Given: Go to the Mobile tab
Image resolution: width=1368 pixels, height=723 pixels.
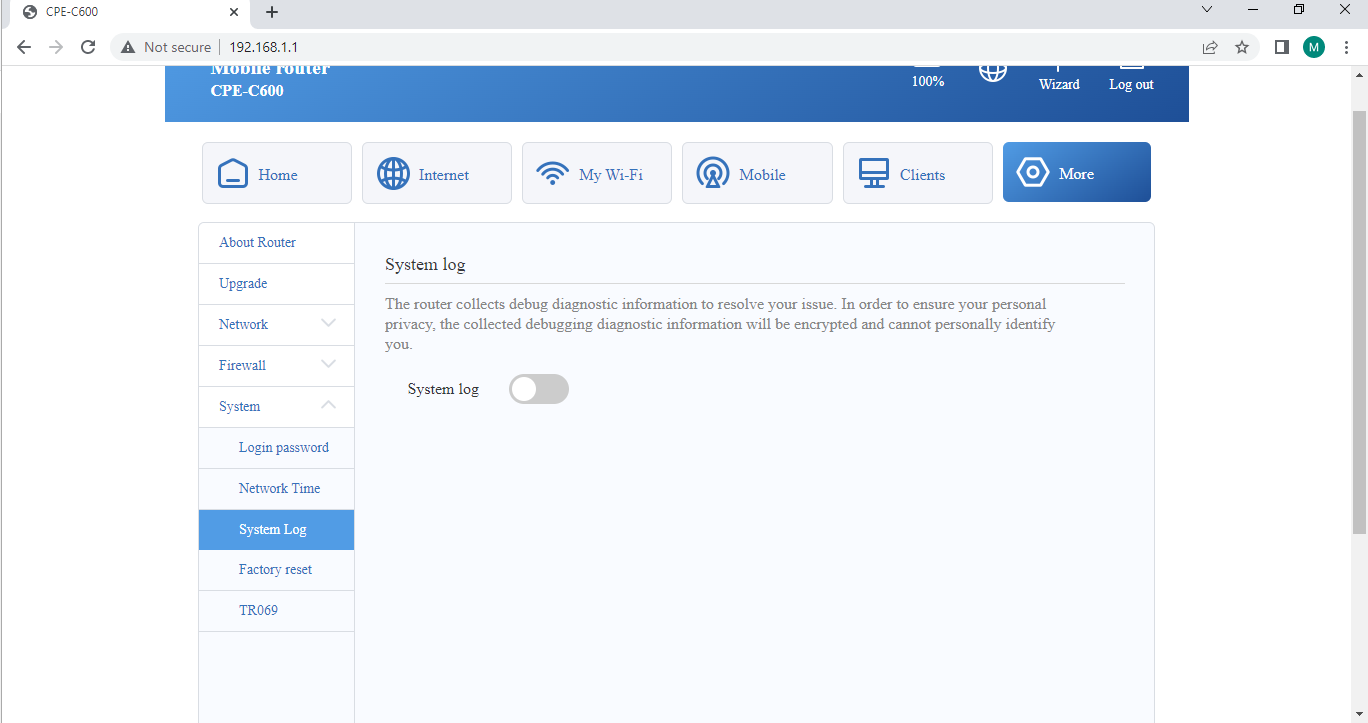Looking at the screenshot, I should (757, 173).
